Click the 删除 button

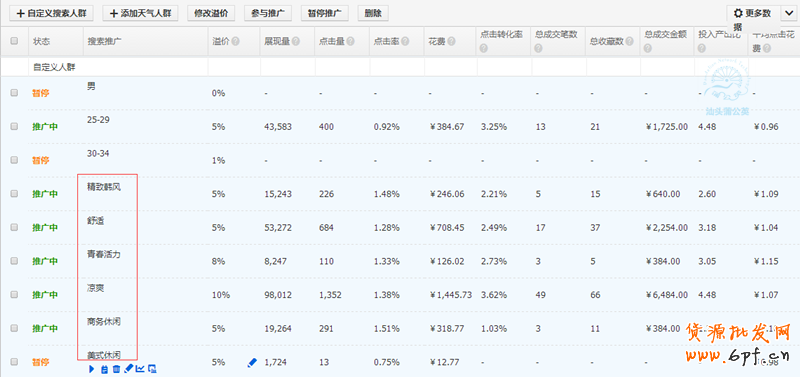click(373, 13)
